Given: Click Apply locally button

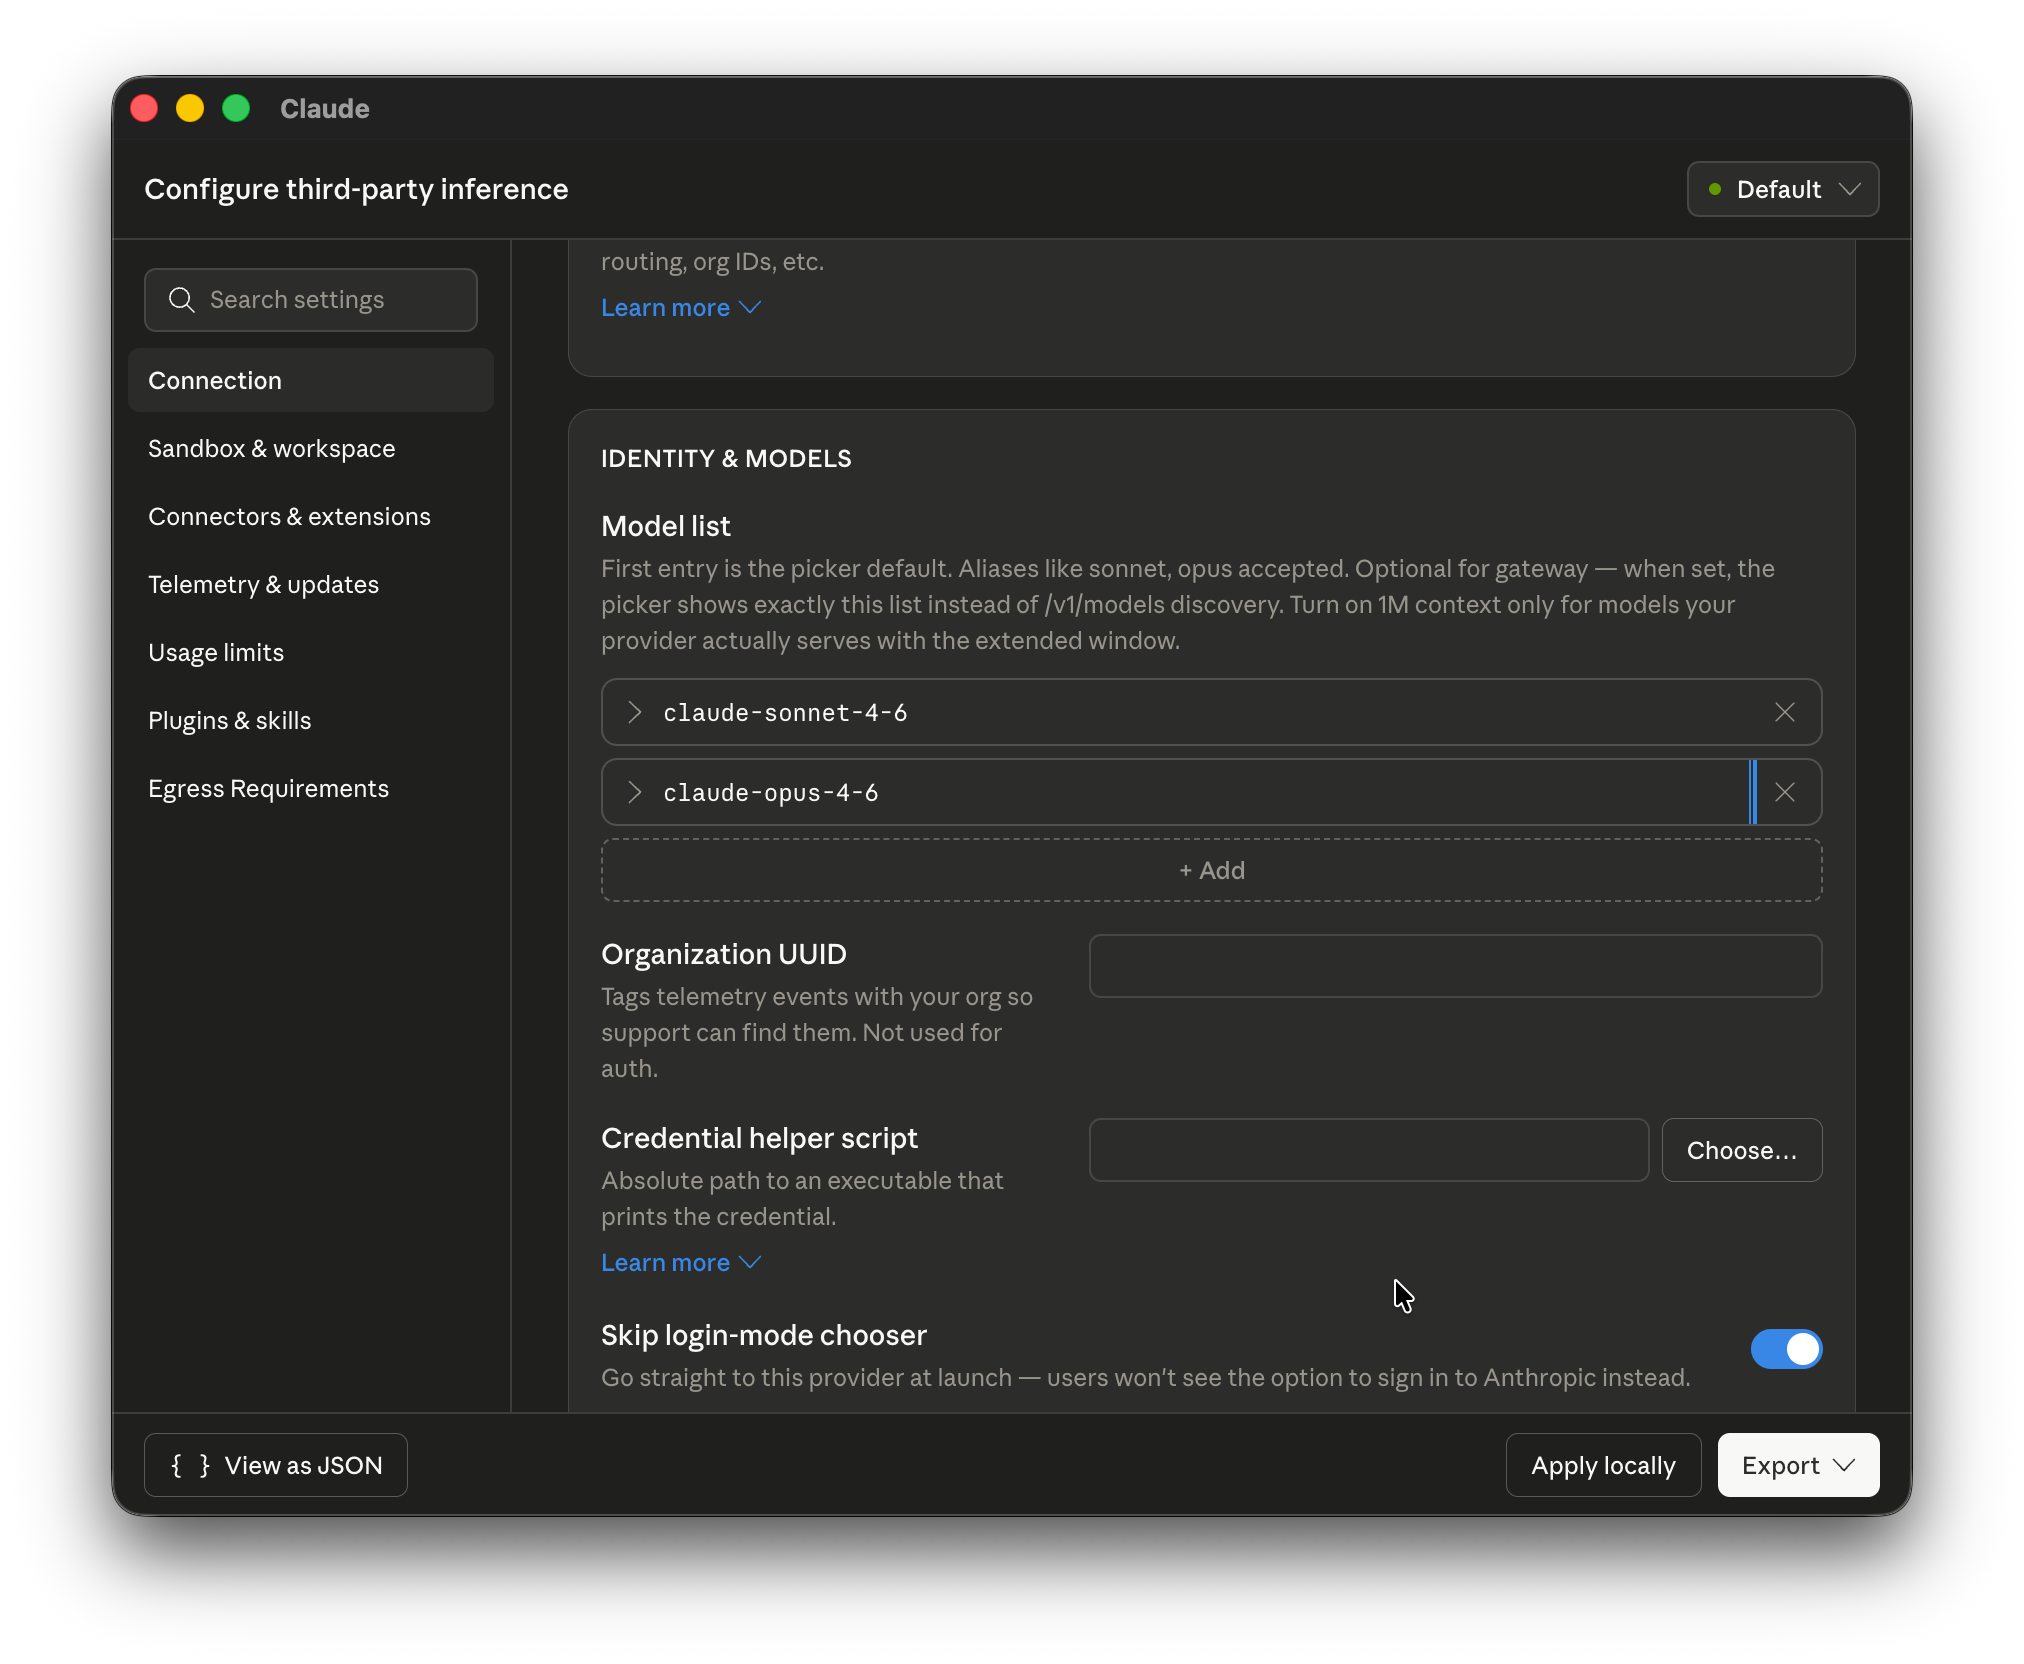Looking at the screenshot, I should tap(1603, 1465).
